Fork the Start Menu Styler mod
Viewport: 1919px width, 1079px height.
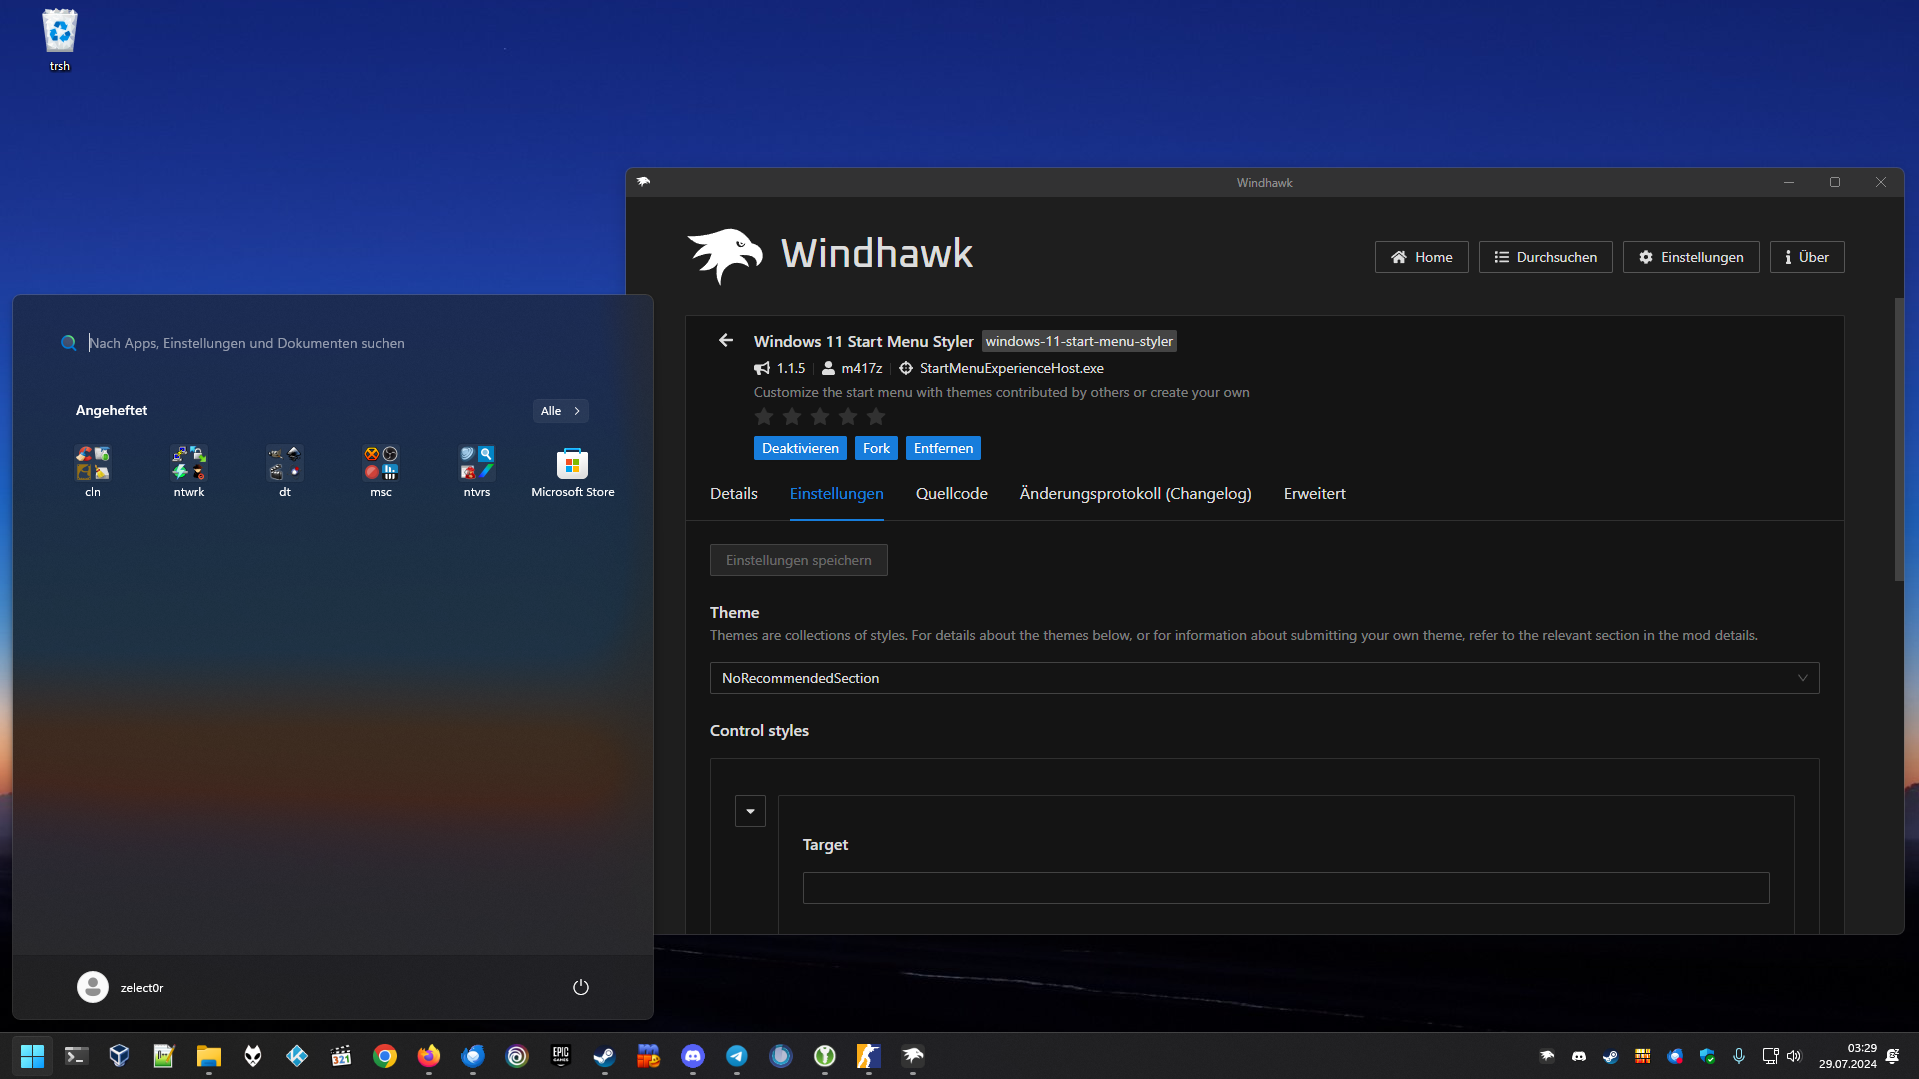[876, 448]
